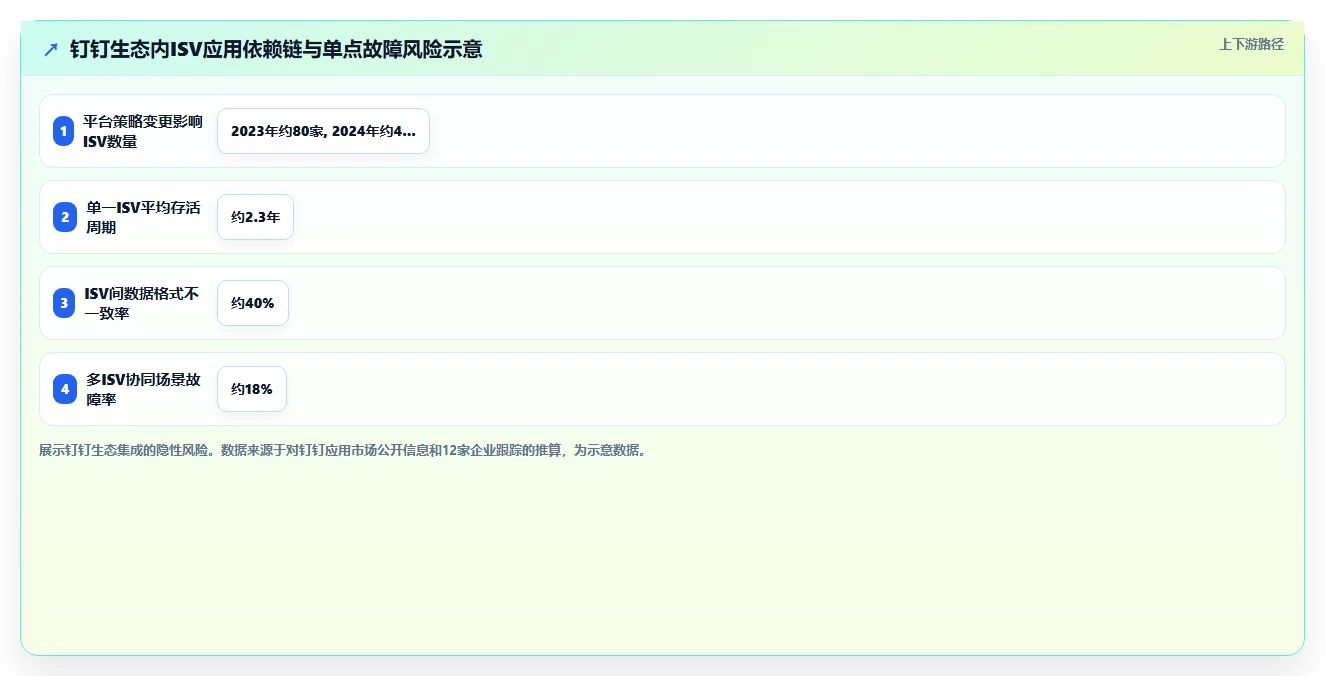Select step badge 3 for ISV间数据格式不一致率
Screen dimensions: 1325x676
point(64,303)
